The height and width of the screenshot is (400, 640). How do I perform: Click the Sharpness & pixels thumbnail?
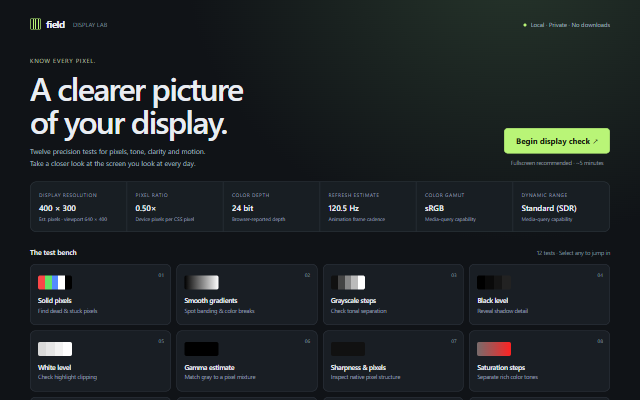[348, 349]
